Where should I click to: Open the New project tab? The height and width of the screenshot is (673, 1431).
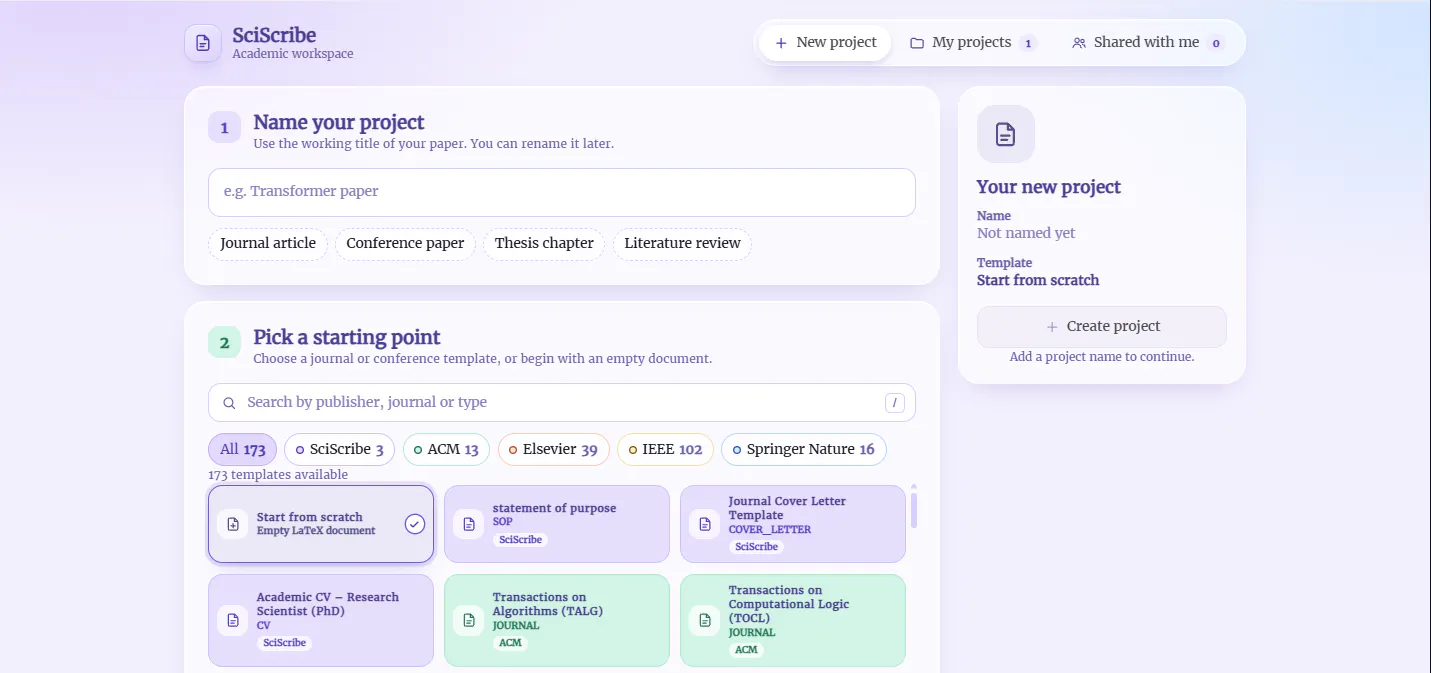point(825,43)
